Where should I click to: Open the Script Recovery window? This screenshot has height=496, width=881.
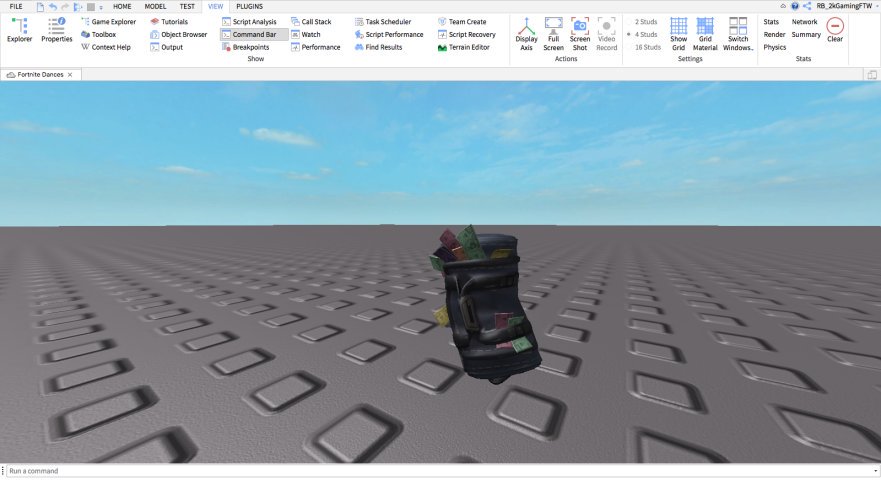pos(466,34)
